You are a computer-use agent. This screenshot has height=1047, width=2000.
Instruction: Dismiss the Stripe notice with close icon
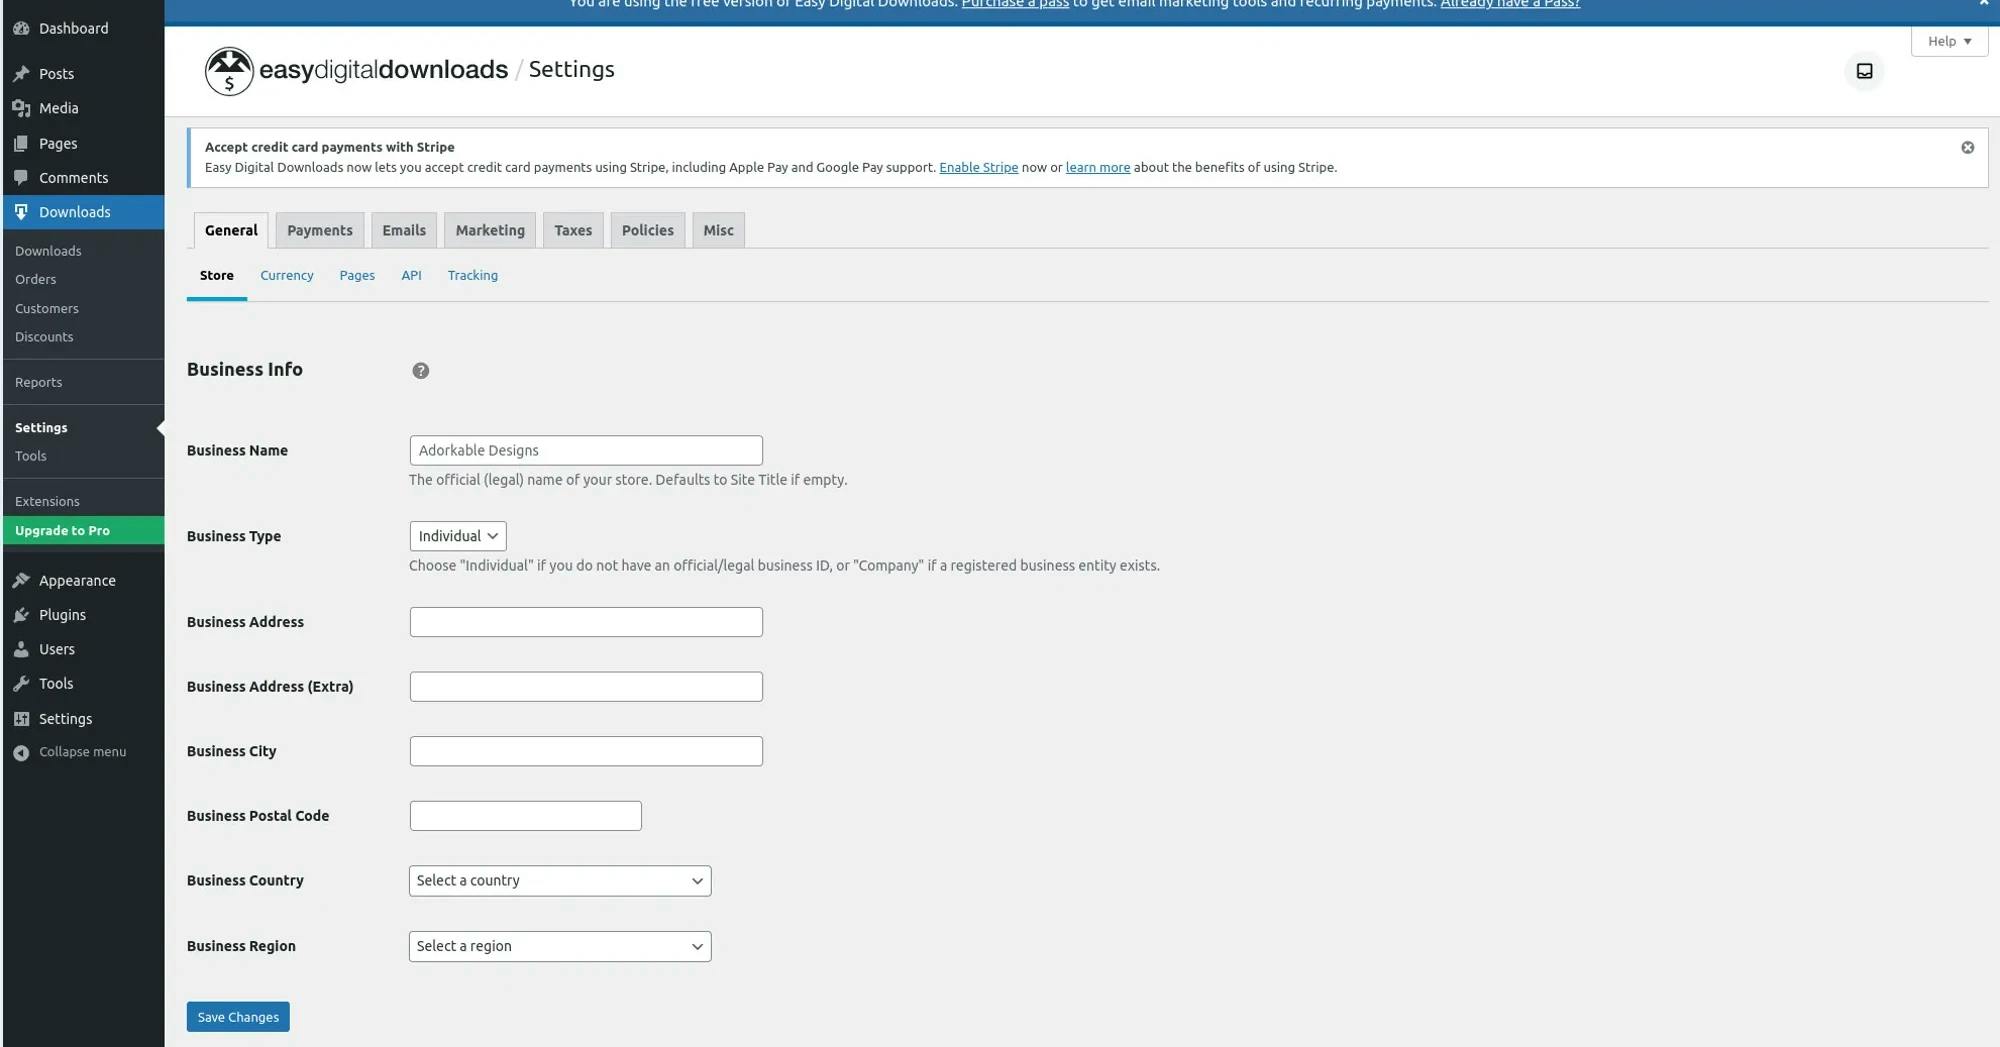(1967, 147)
